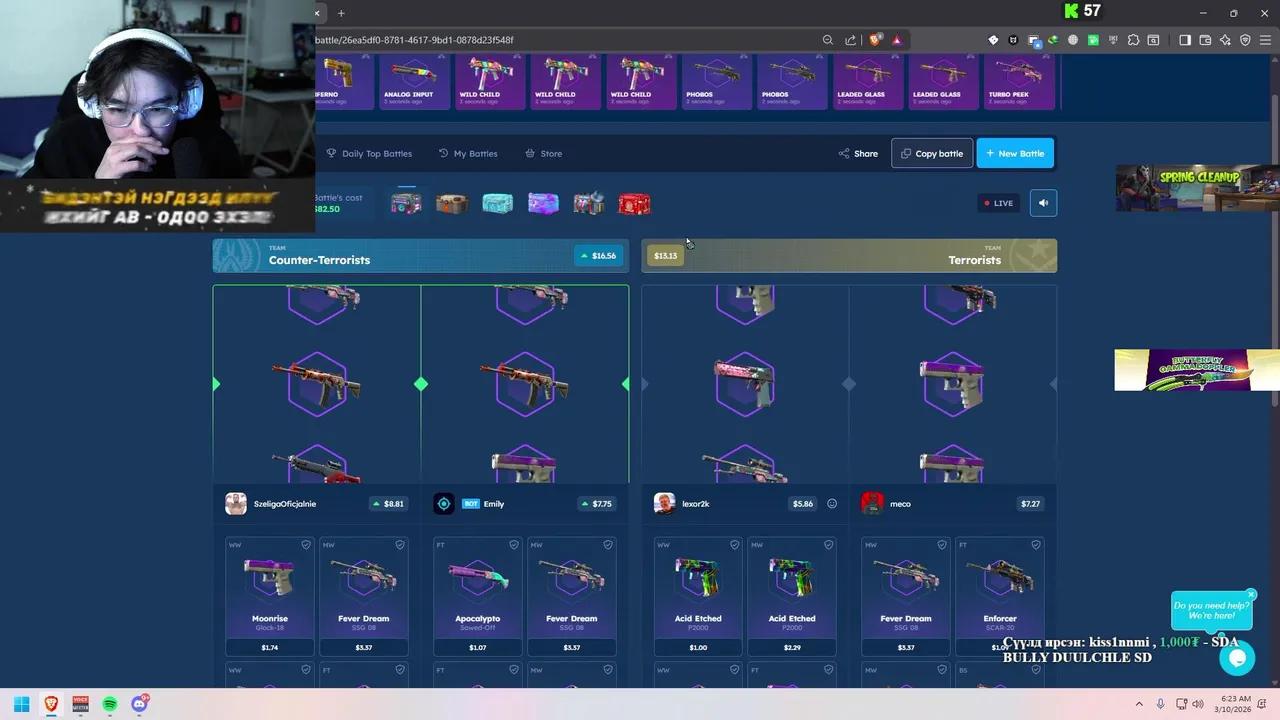Expand Counter-Terrorists team total chevron
Image resolution: width=1280 pixels, height=720 pixels.
pyautogui.click(x=585, y=255)
